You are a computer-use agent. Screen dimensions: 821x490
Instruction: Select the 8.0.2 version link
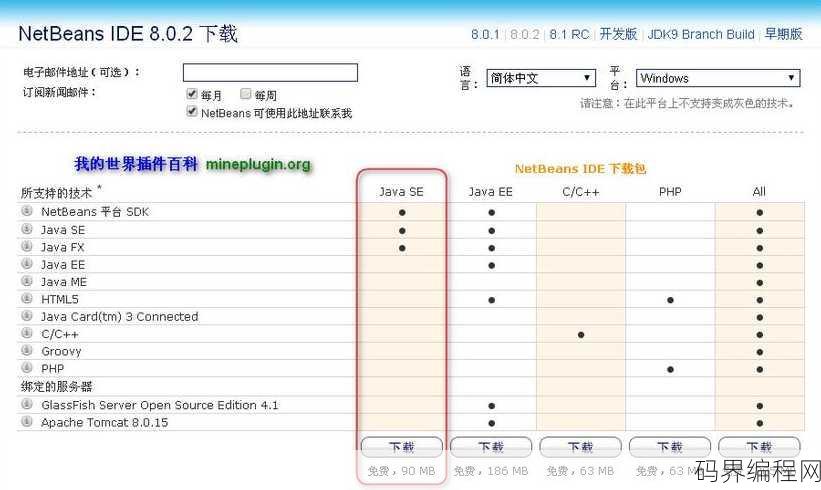(525, 35)
